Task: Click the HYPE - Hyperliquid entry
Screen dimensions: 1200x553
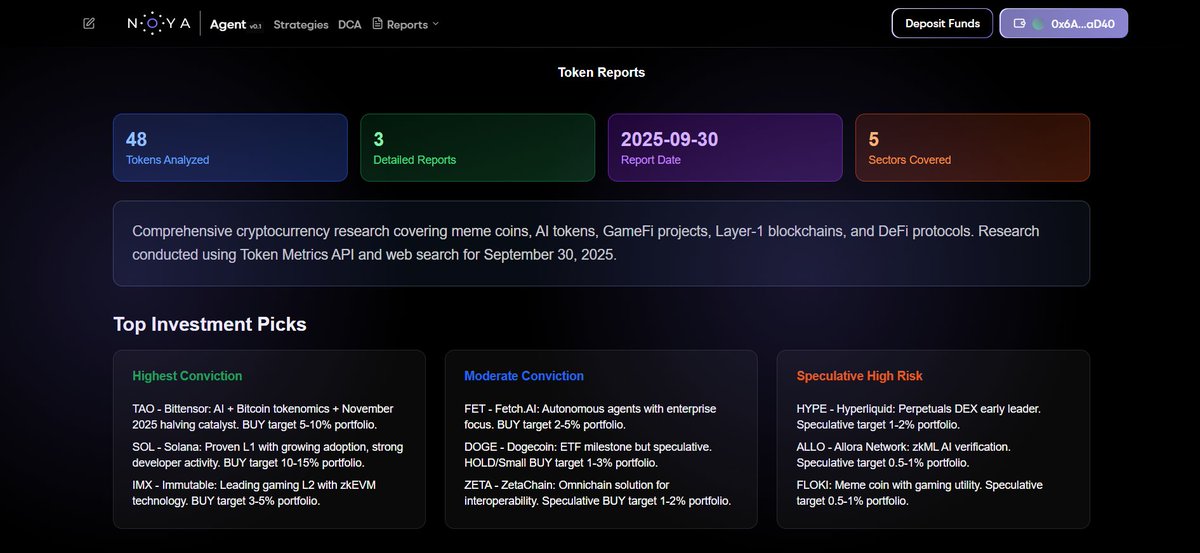Action: coord(918,417)
